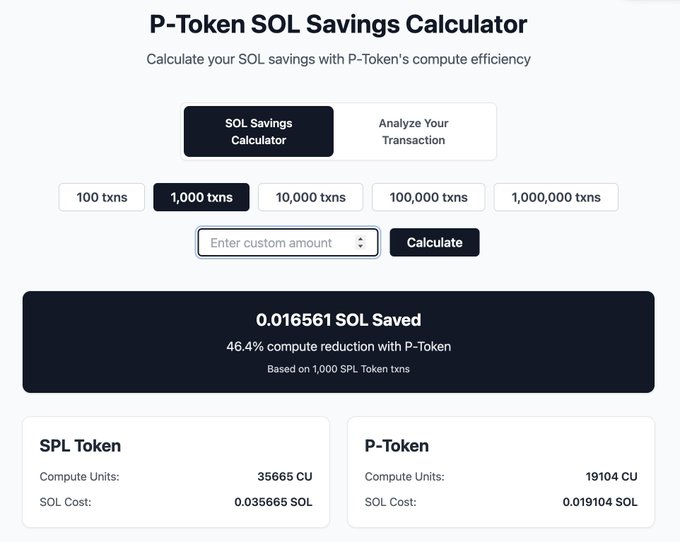Focus the custom amount input field

click(x=275, y=243)
